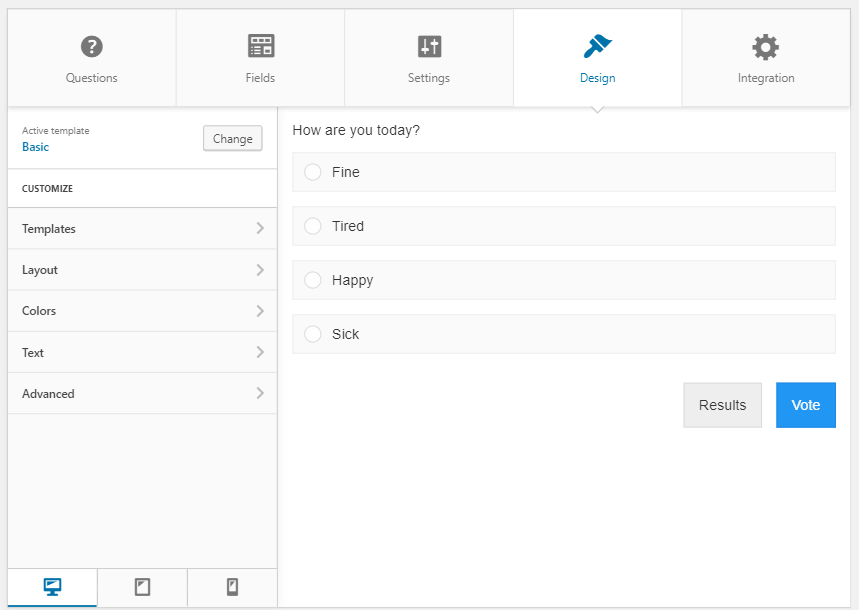Expand the Text section
Image resolution: width=859 pixels, height=610 pixels.
[x=142, y=353]
